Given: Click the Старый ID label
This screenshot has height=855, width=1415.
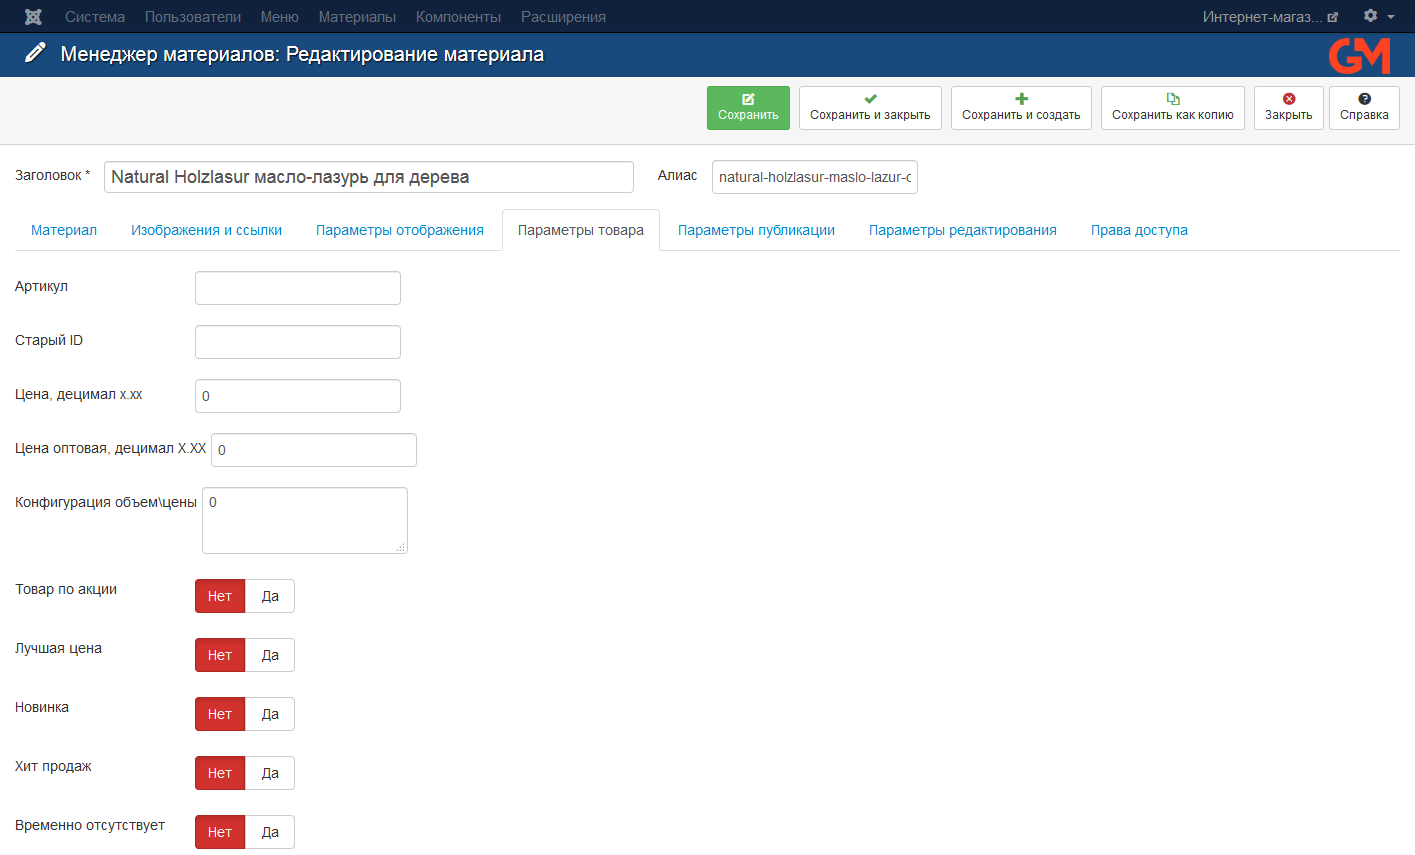Looking at the screenshot, I should click(x=49, y=340).
